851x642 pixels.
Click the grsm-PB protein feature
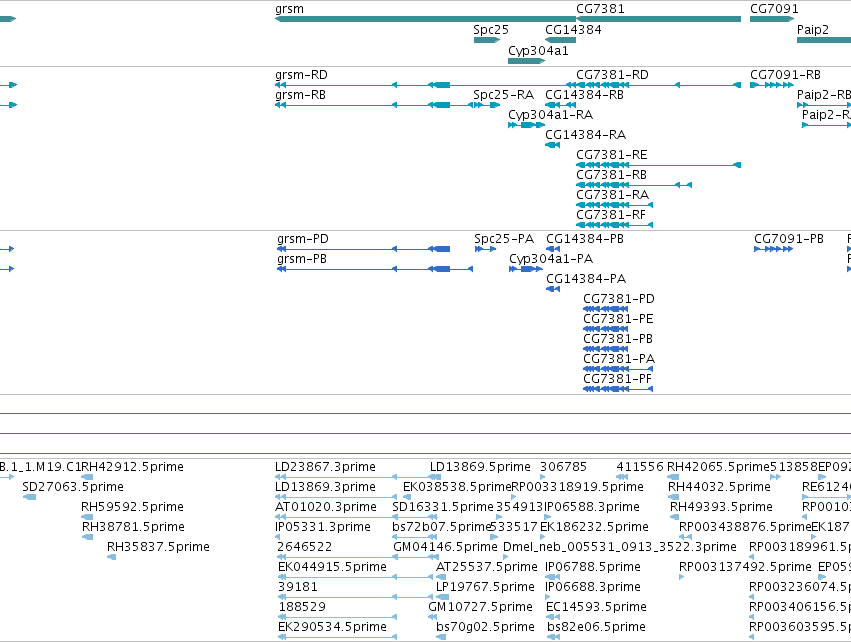pos(375,269)
